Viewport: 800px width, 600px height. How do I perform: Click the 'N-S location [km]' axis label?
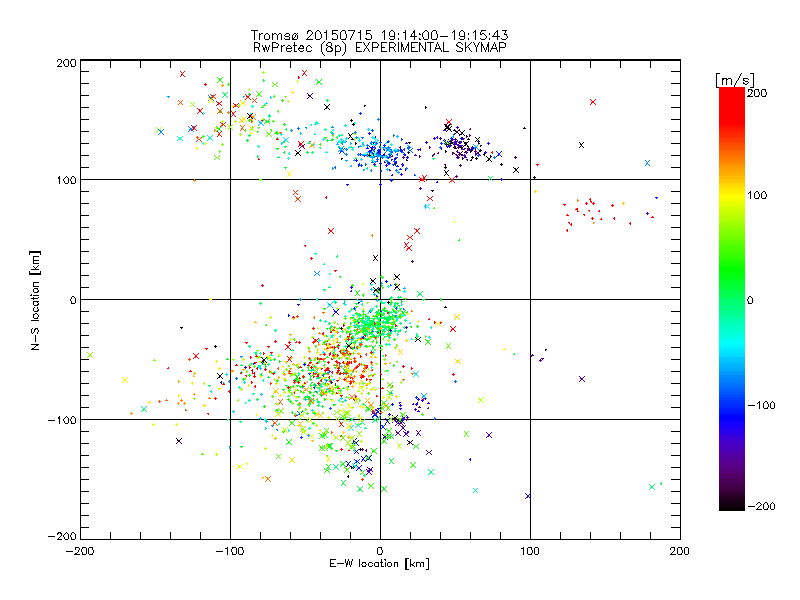(35, 300)
